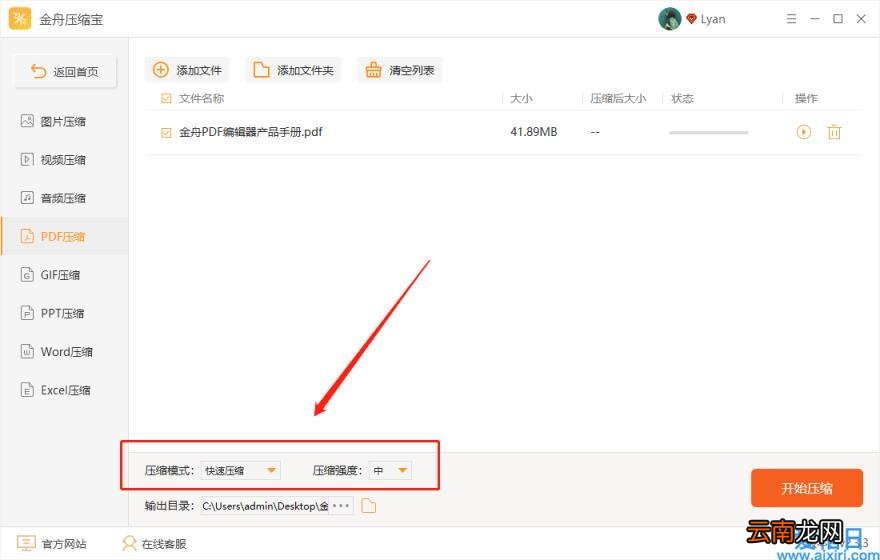Click 添加文件 button
The image size is (880, 560).
coord(187,70)
